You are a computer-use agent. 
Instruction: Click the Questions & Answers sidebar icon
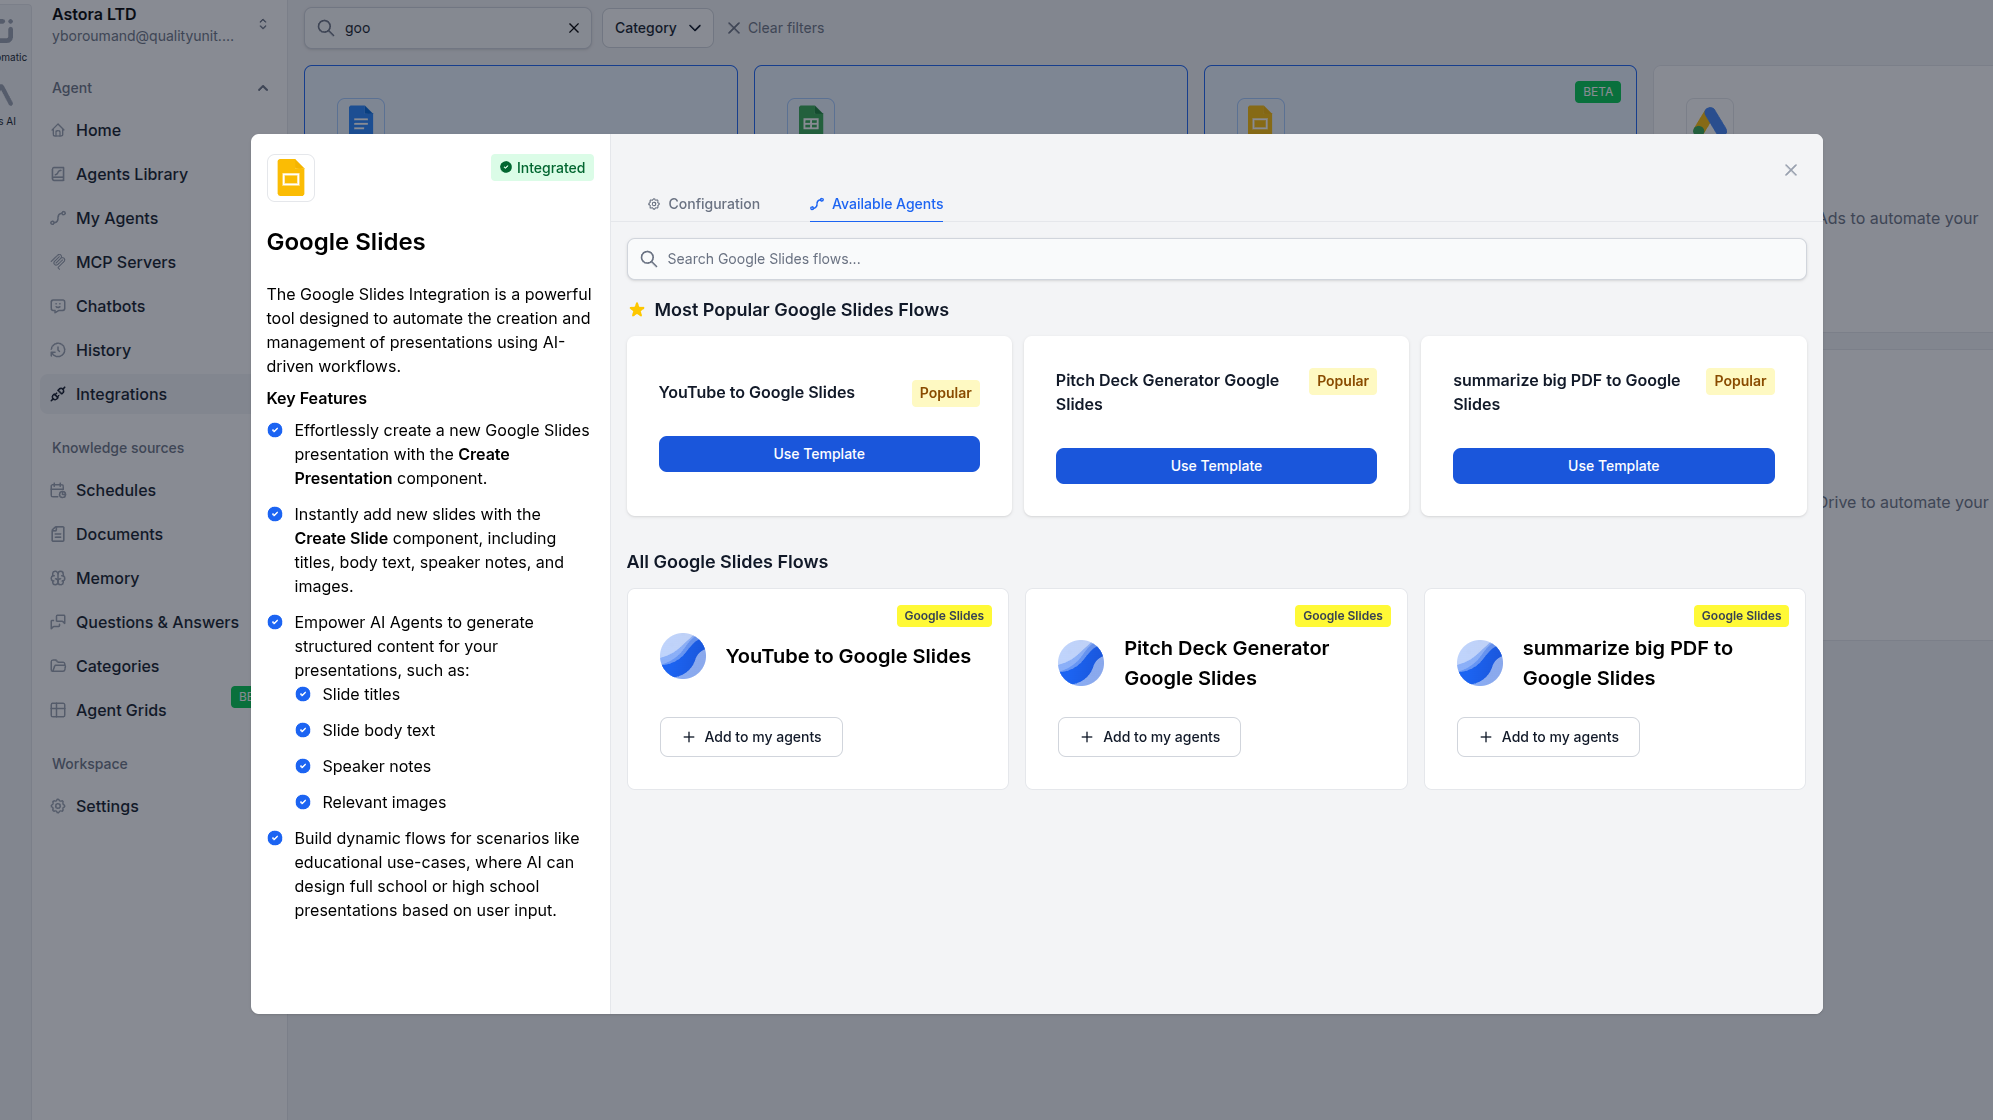60,622
